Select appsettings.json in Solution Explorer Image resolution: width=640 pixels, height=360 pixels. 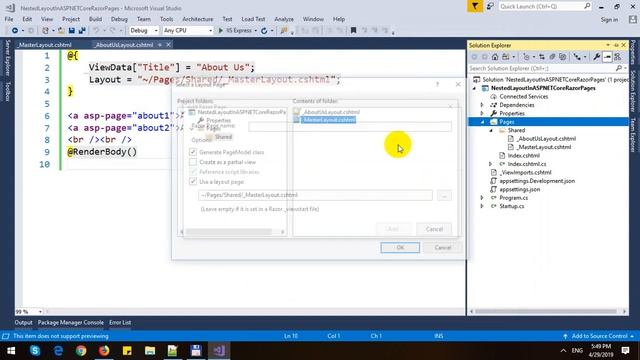click(519, 189)
